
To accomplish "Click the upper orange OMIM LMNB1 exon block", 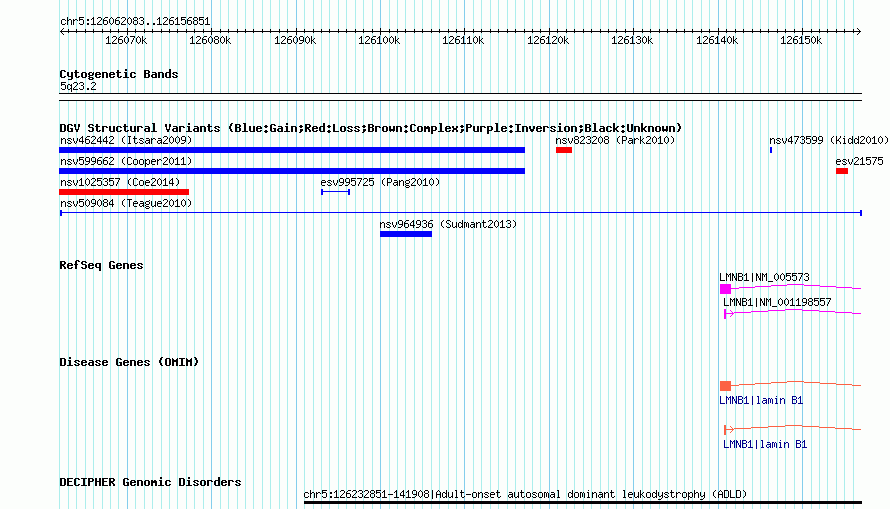I will click(x=725, y=386).
